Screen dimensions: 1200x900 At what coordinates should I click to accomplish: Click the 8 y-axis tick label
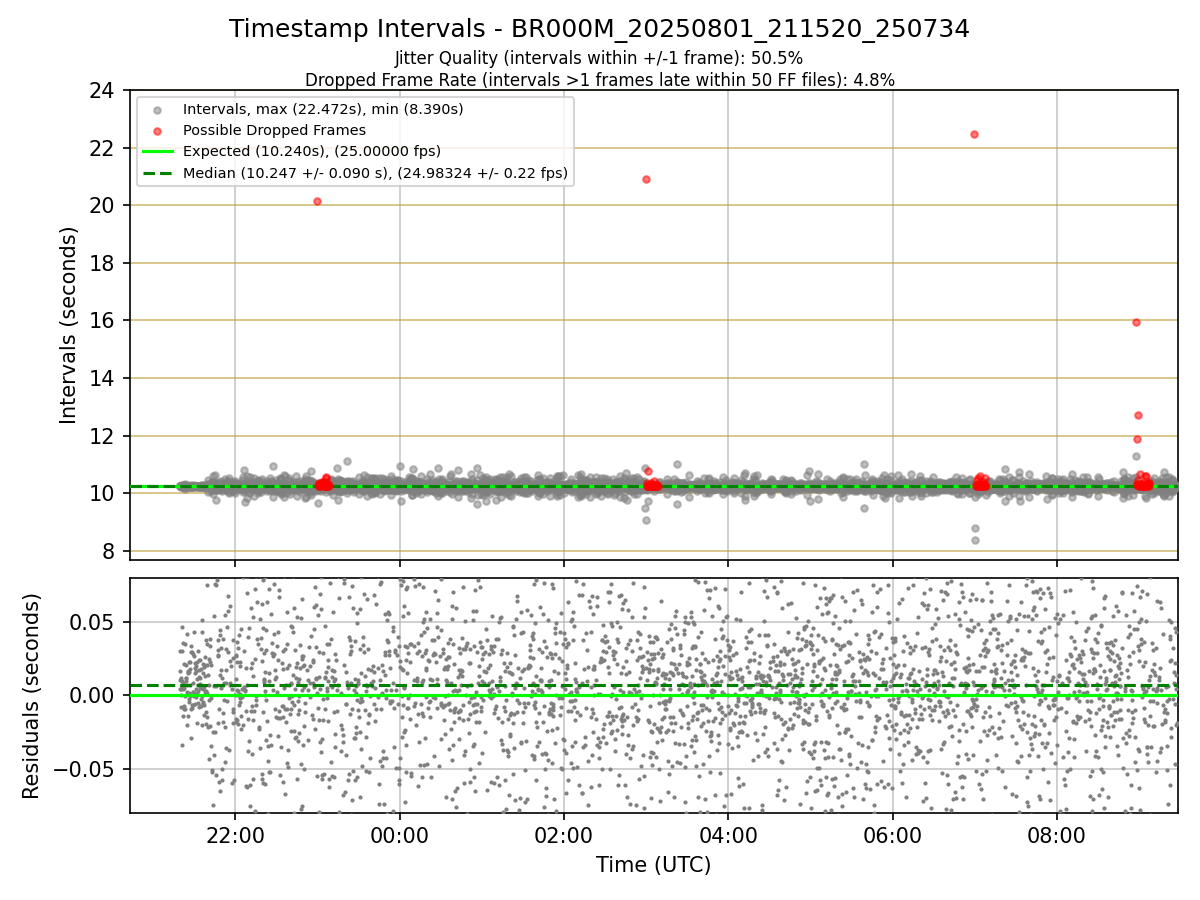[107, 551]
